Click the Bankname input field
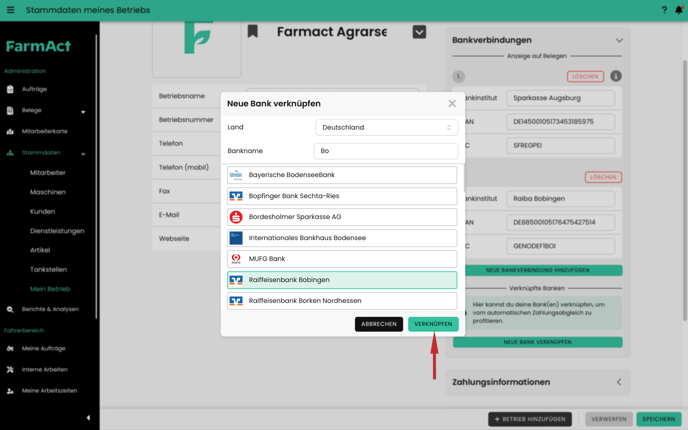Image resolution: width=688 pixels, height=430 pixels. click(x=386, y=151)
